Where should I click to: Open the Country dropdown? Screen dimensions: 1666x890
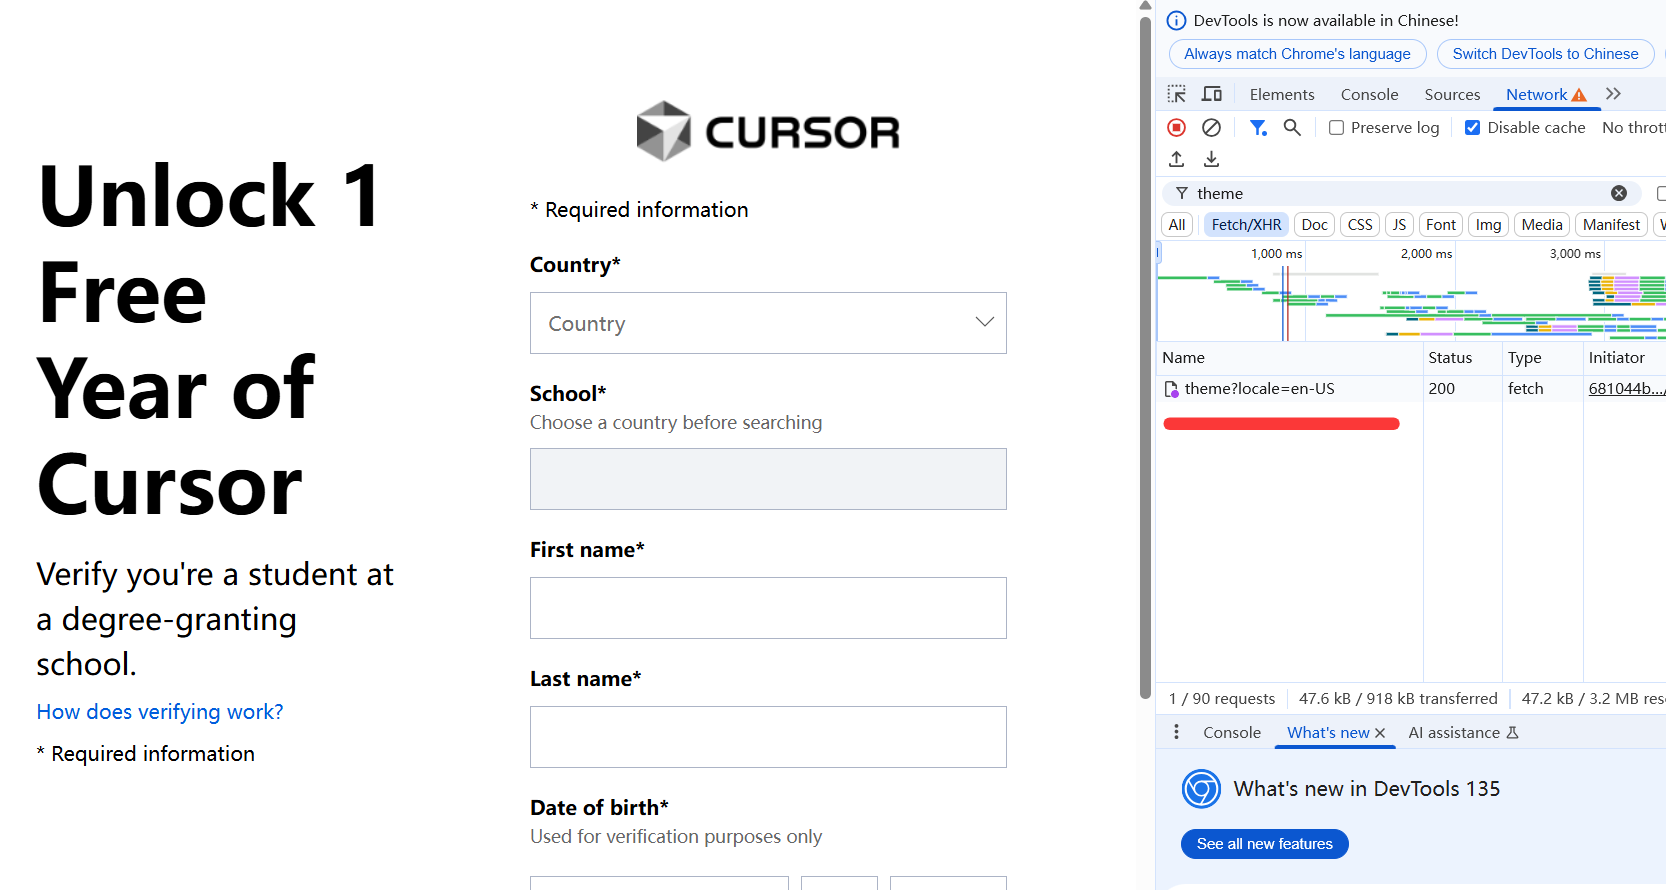click(768, 323)
